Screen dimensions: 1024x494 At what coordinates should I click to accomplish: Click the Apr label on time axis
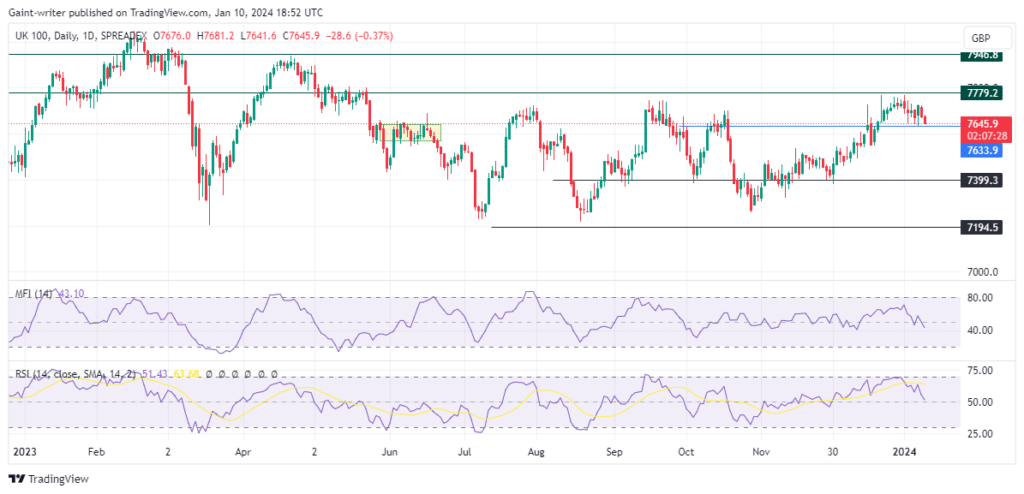[243, 451]
